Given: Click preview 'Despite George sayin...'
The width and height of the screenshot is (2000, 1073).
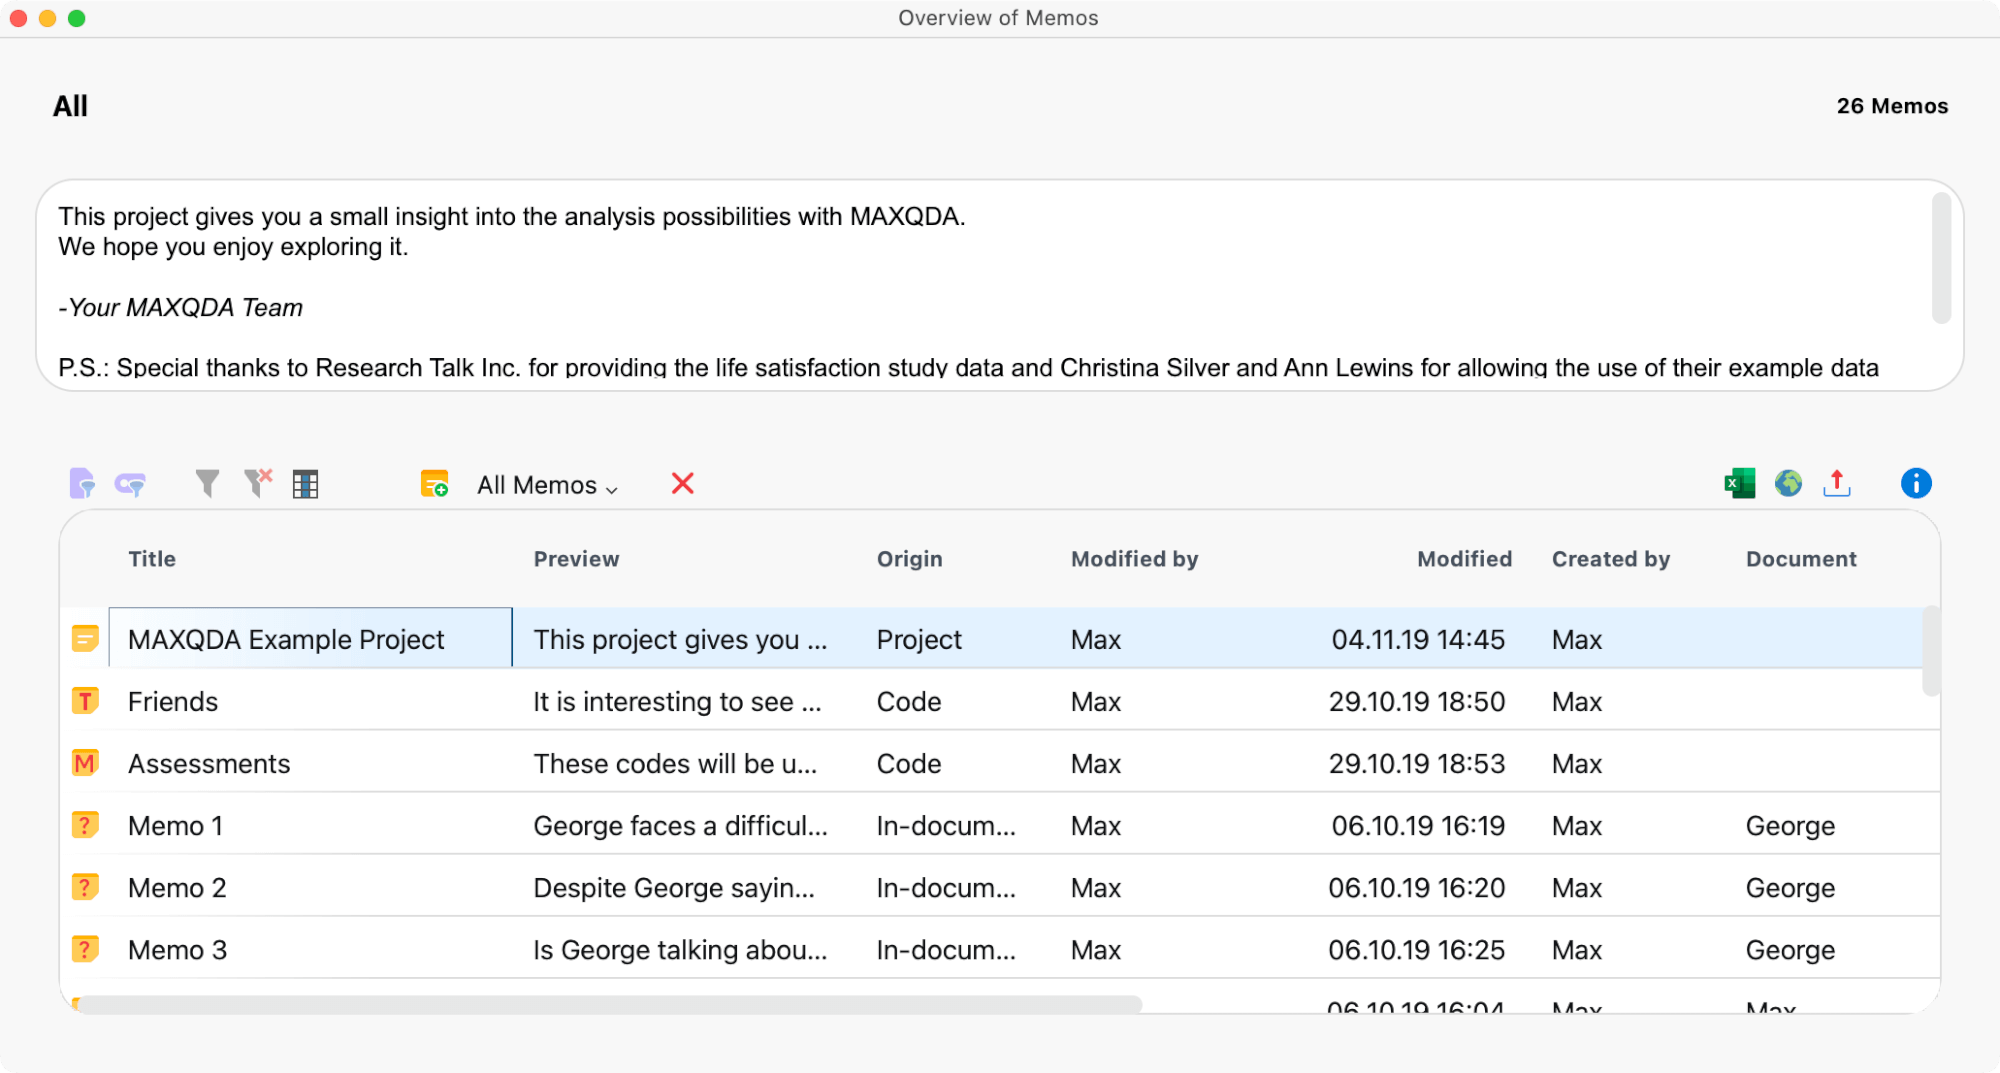Looking at the screenshot, I should (x=674, y=888).
